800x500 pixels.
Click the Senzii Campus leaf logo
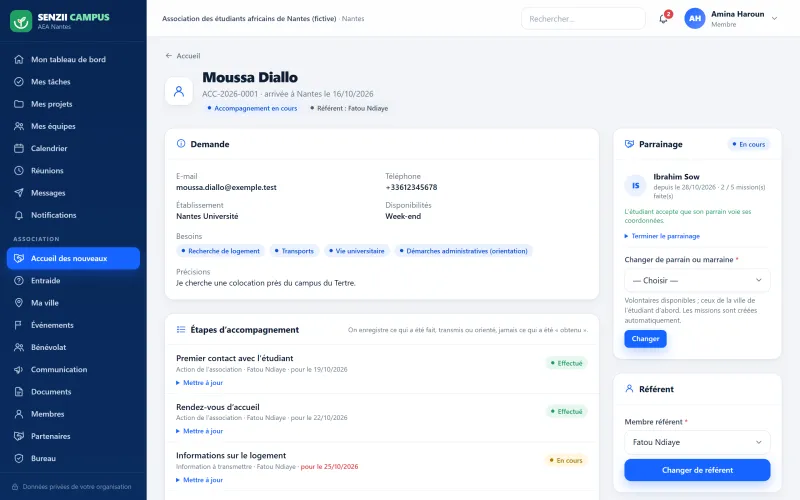[x=21, y=21]
